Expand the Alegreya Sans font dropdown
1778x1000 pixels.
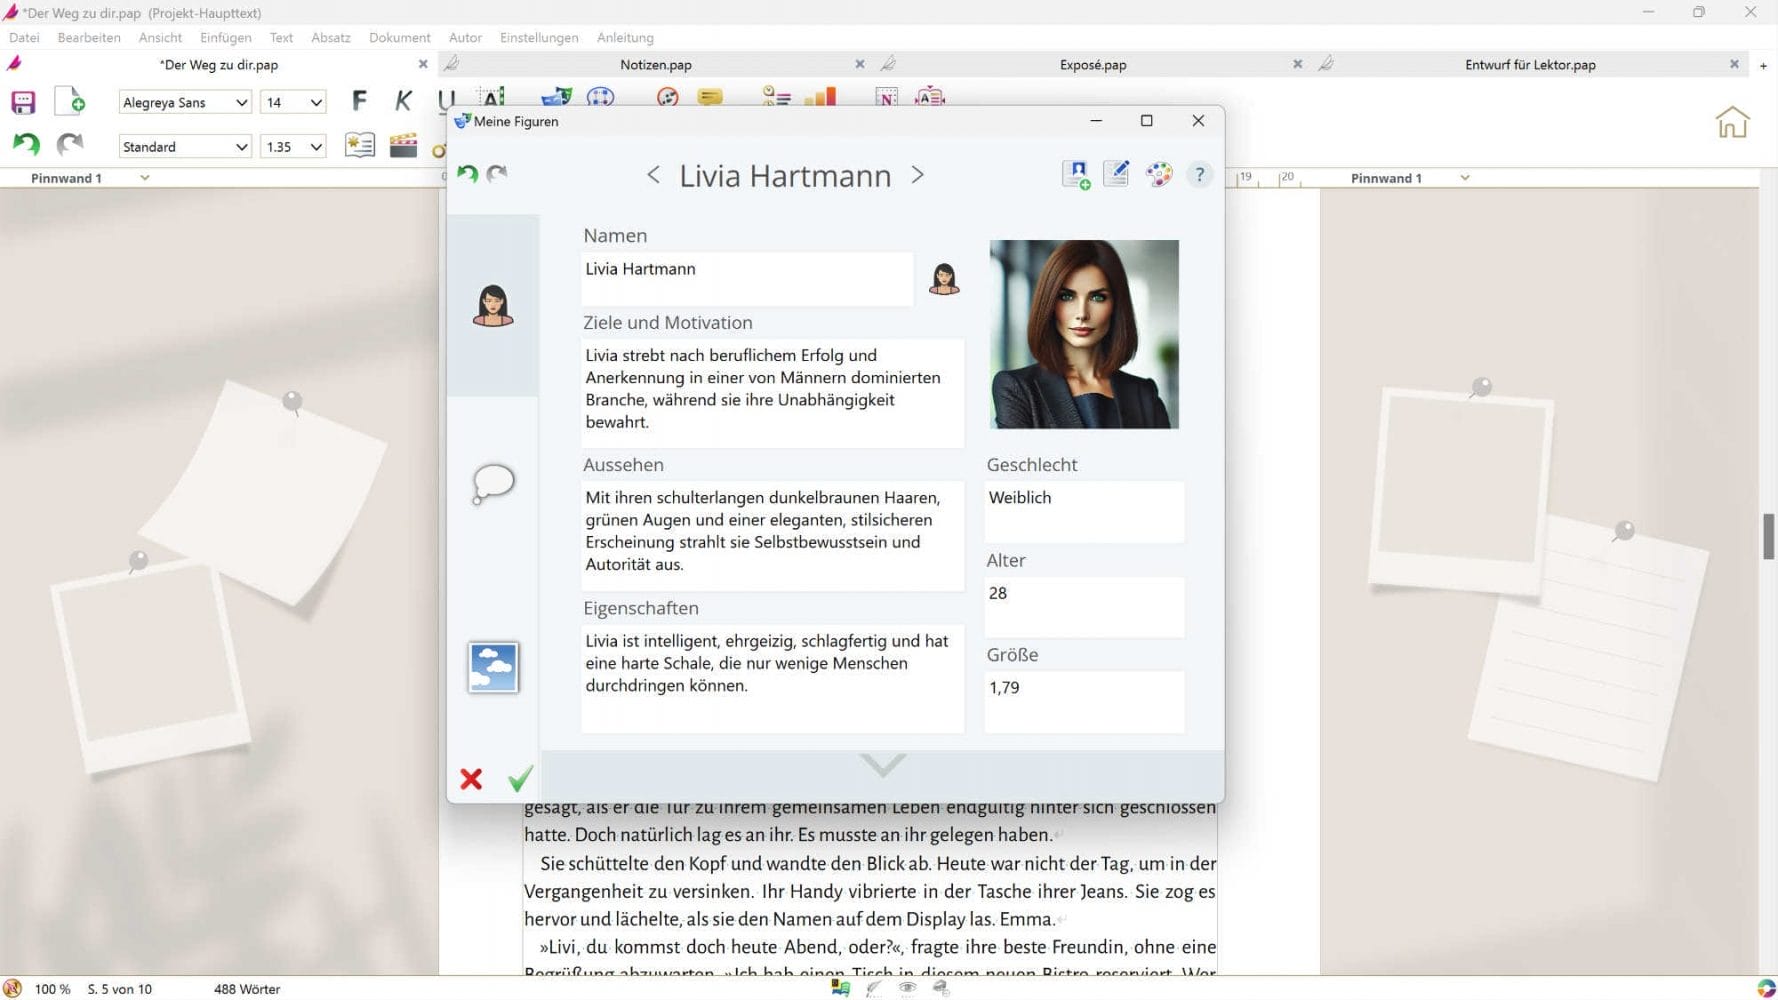click(x=241, y=102)
